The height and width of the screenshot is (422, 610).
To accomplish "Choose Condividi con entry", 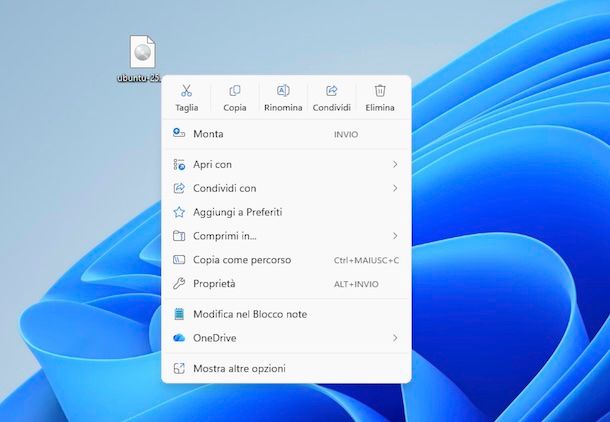I will click(286, 188).
